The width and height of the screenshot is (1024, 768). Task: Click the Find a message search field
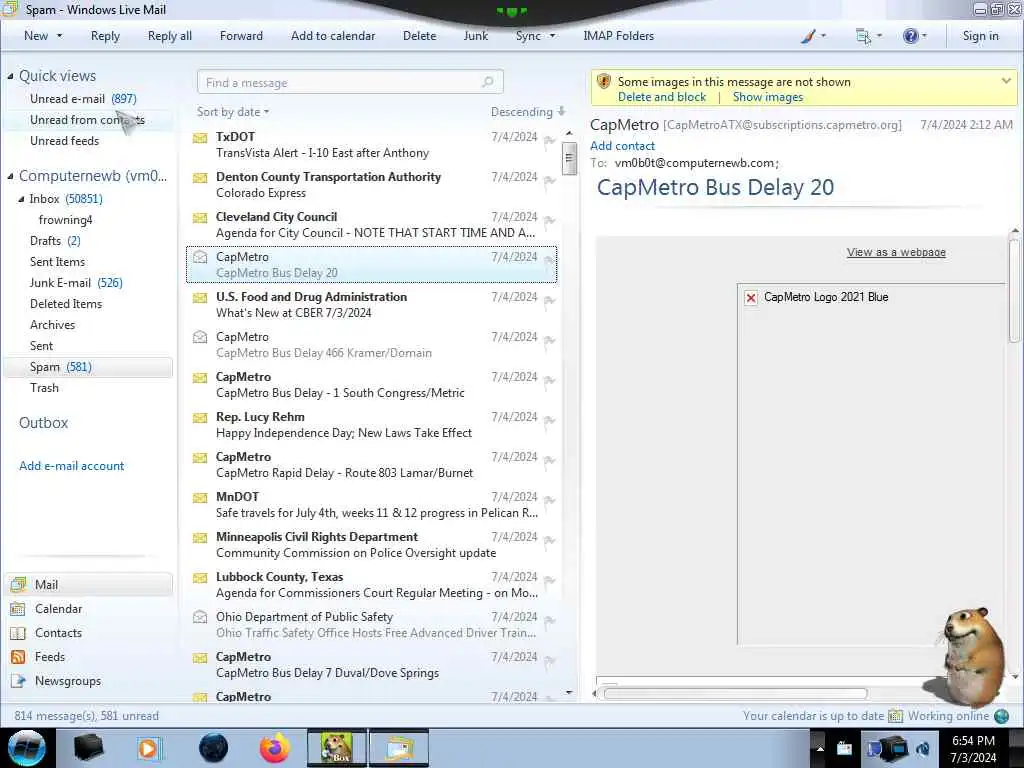(x=350, y=82)
